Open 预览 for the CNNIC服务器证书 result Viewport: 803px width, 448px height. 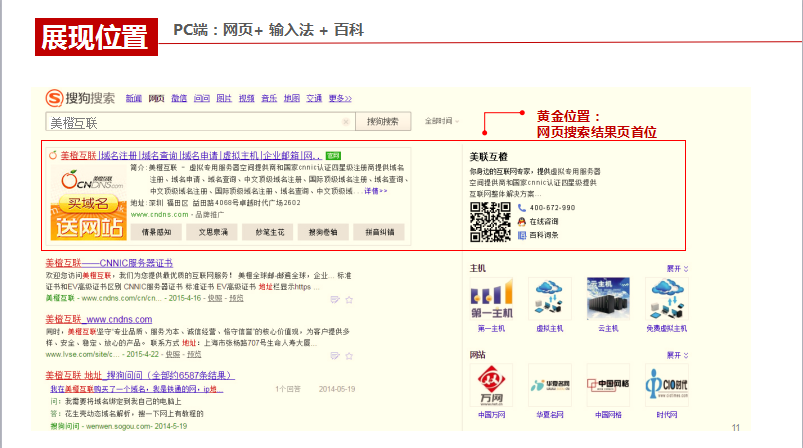coord(236,298)
